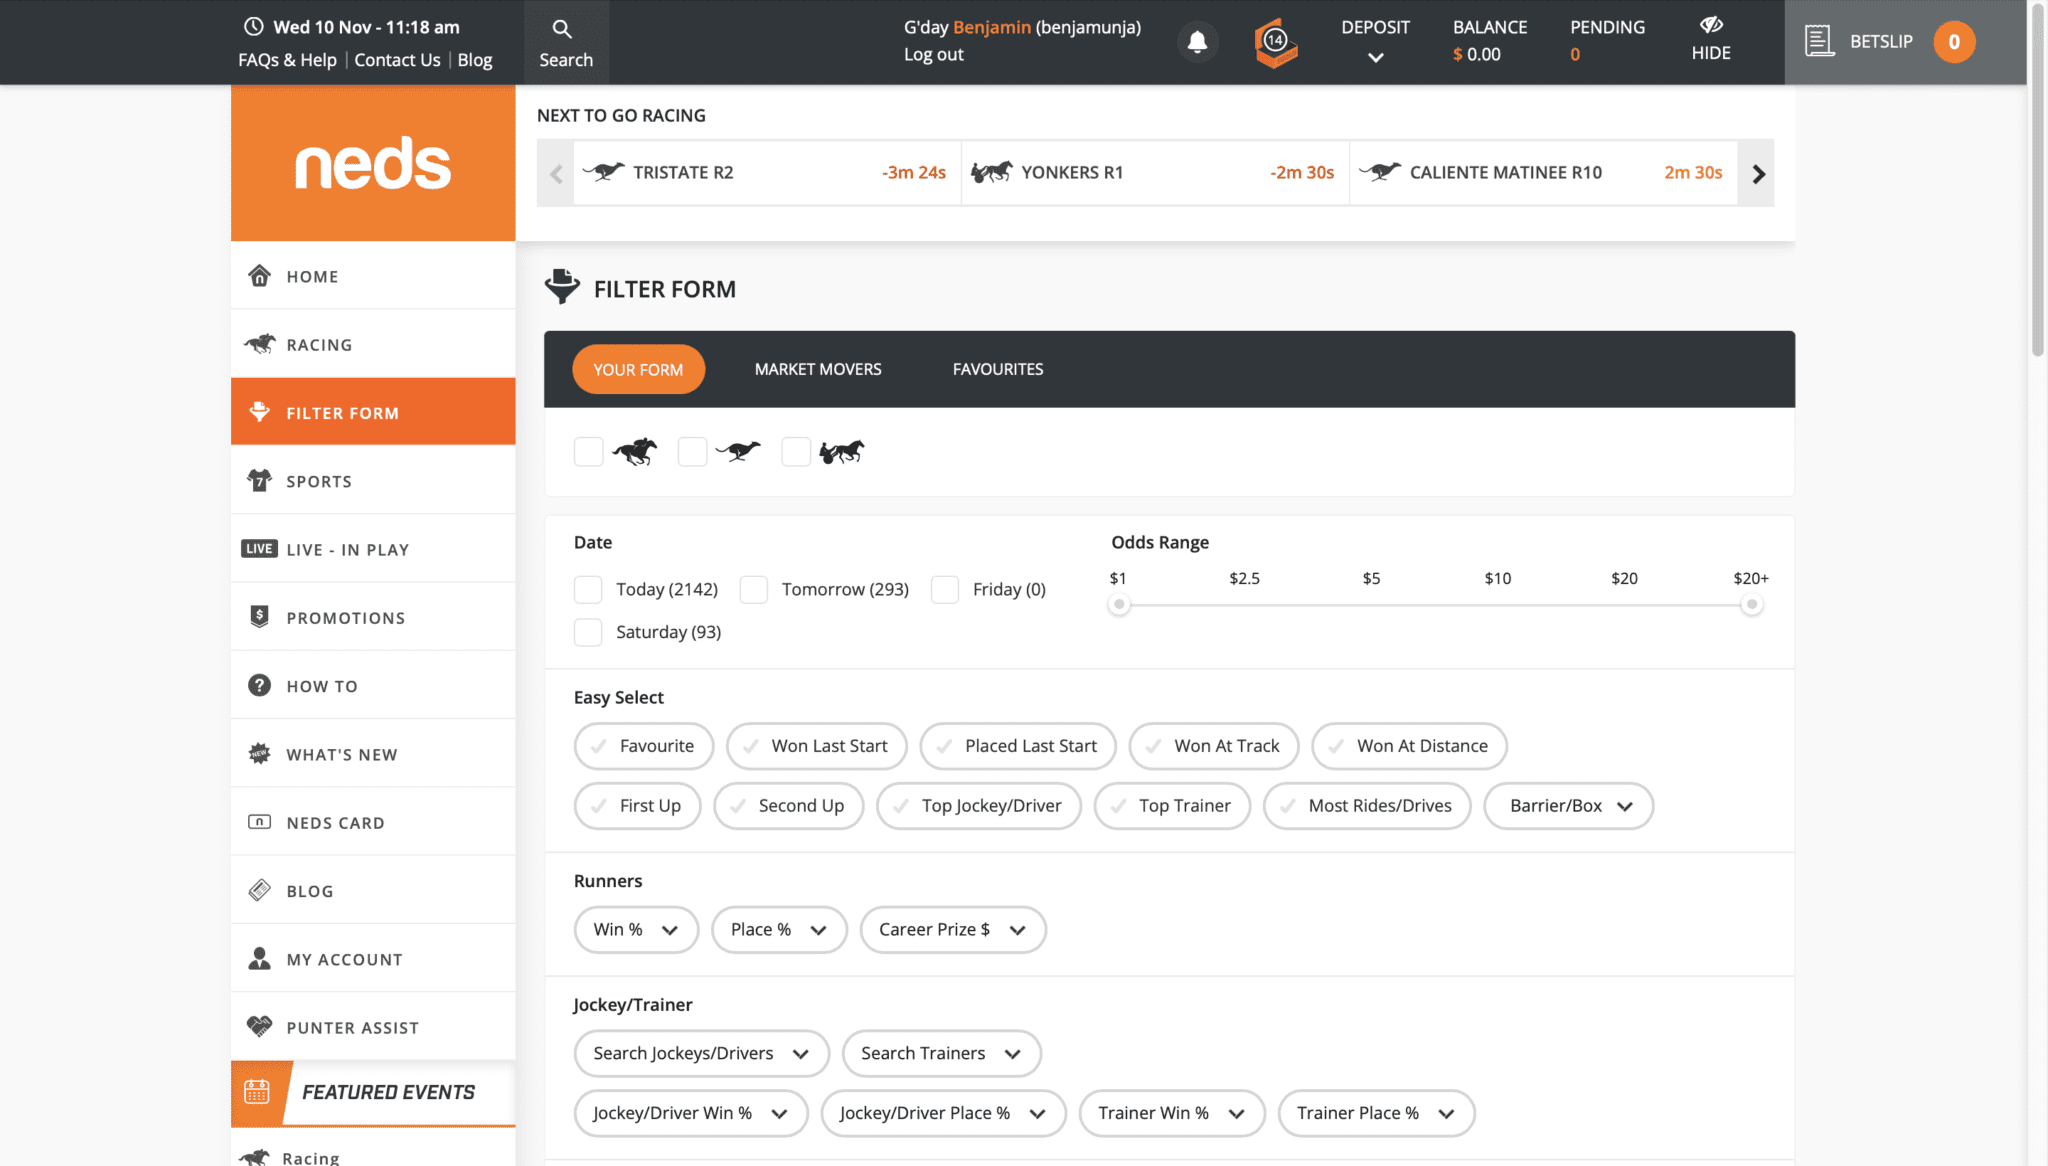Toggle the Placed Last Start filter
2048x1166 pixels.
tap(1018, 746)
